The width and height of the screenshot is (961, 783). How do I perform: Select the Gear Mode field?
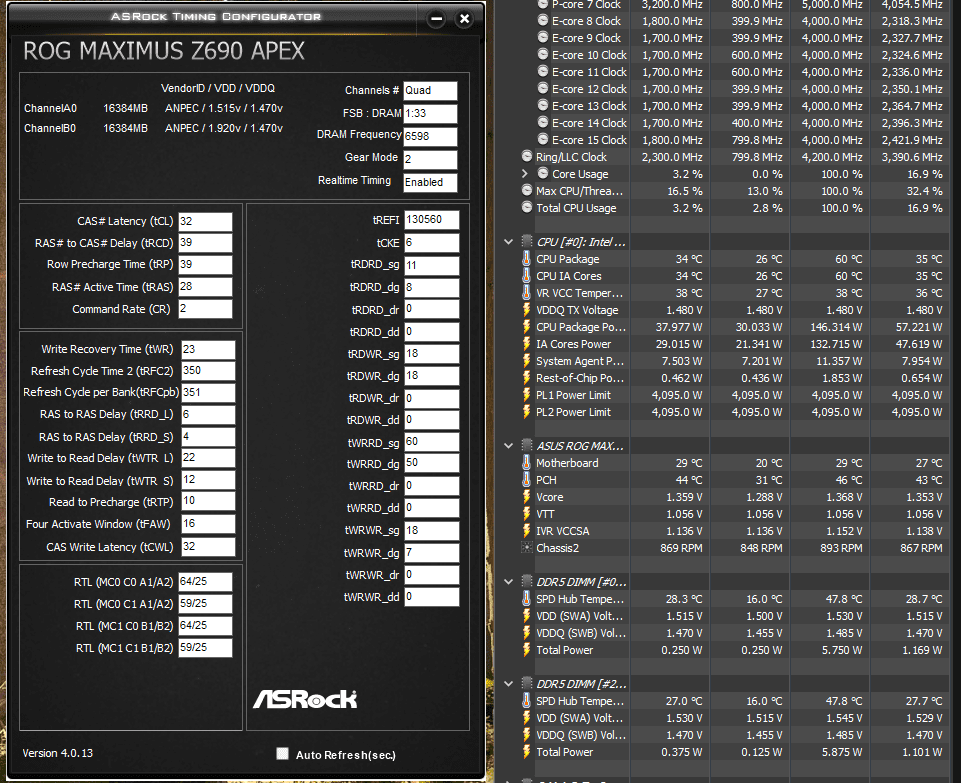coord(430,159)
